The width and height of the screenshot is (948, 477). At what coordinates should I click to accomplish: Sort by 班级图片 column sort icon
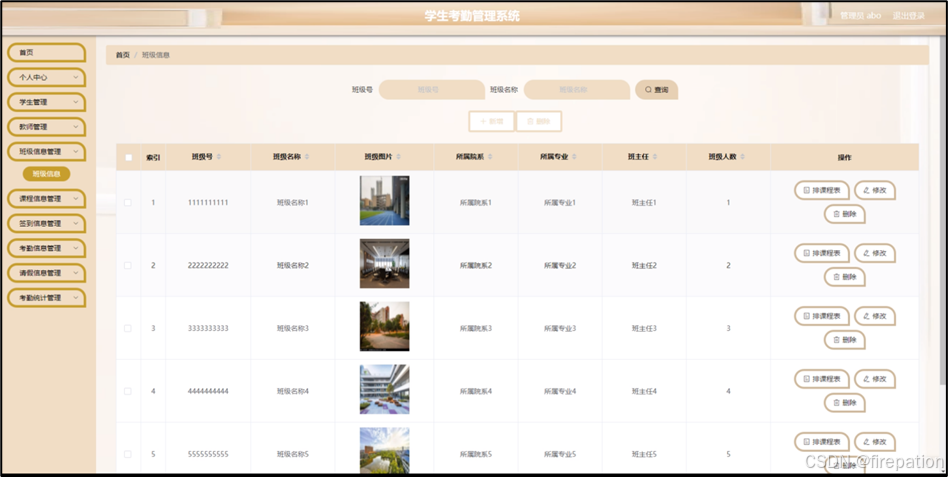pos(398,157)
